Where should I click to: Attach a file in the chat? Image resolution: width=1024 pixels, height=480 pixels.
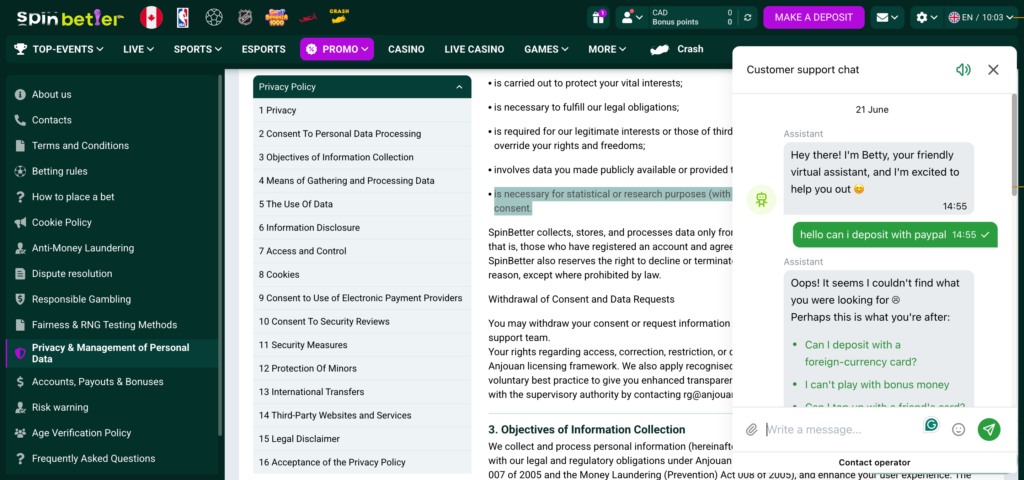tap(752, 430)
